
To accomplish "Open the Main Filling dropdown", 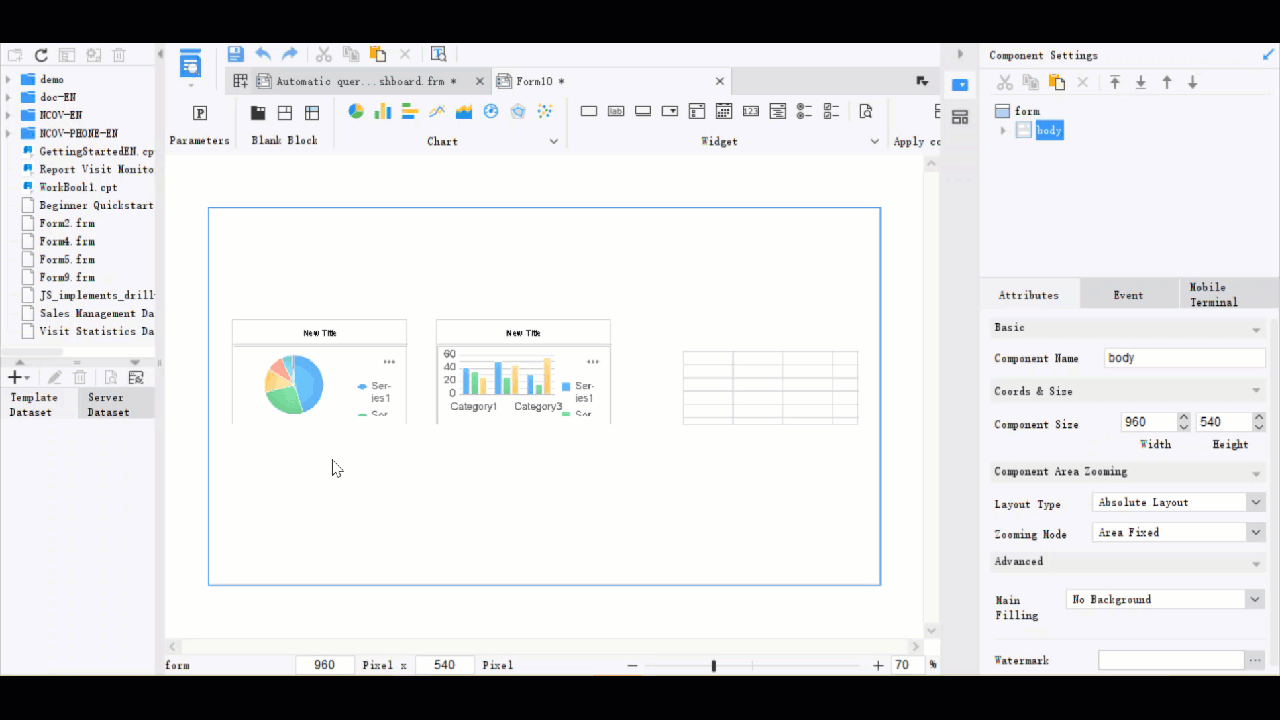I will 1255,599.
